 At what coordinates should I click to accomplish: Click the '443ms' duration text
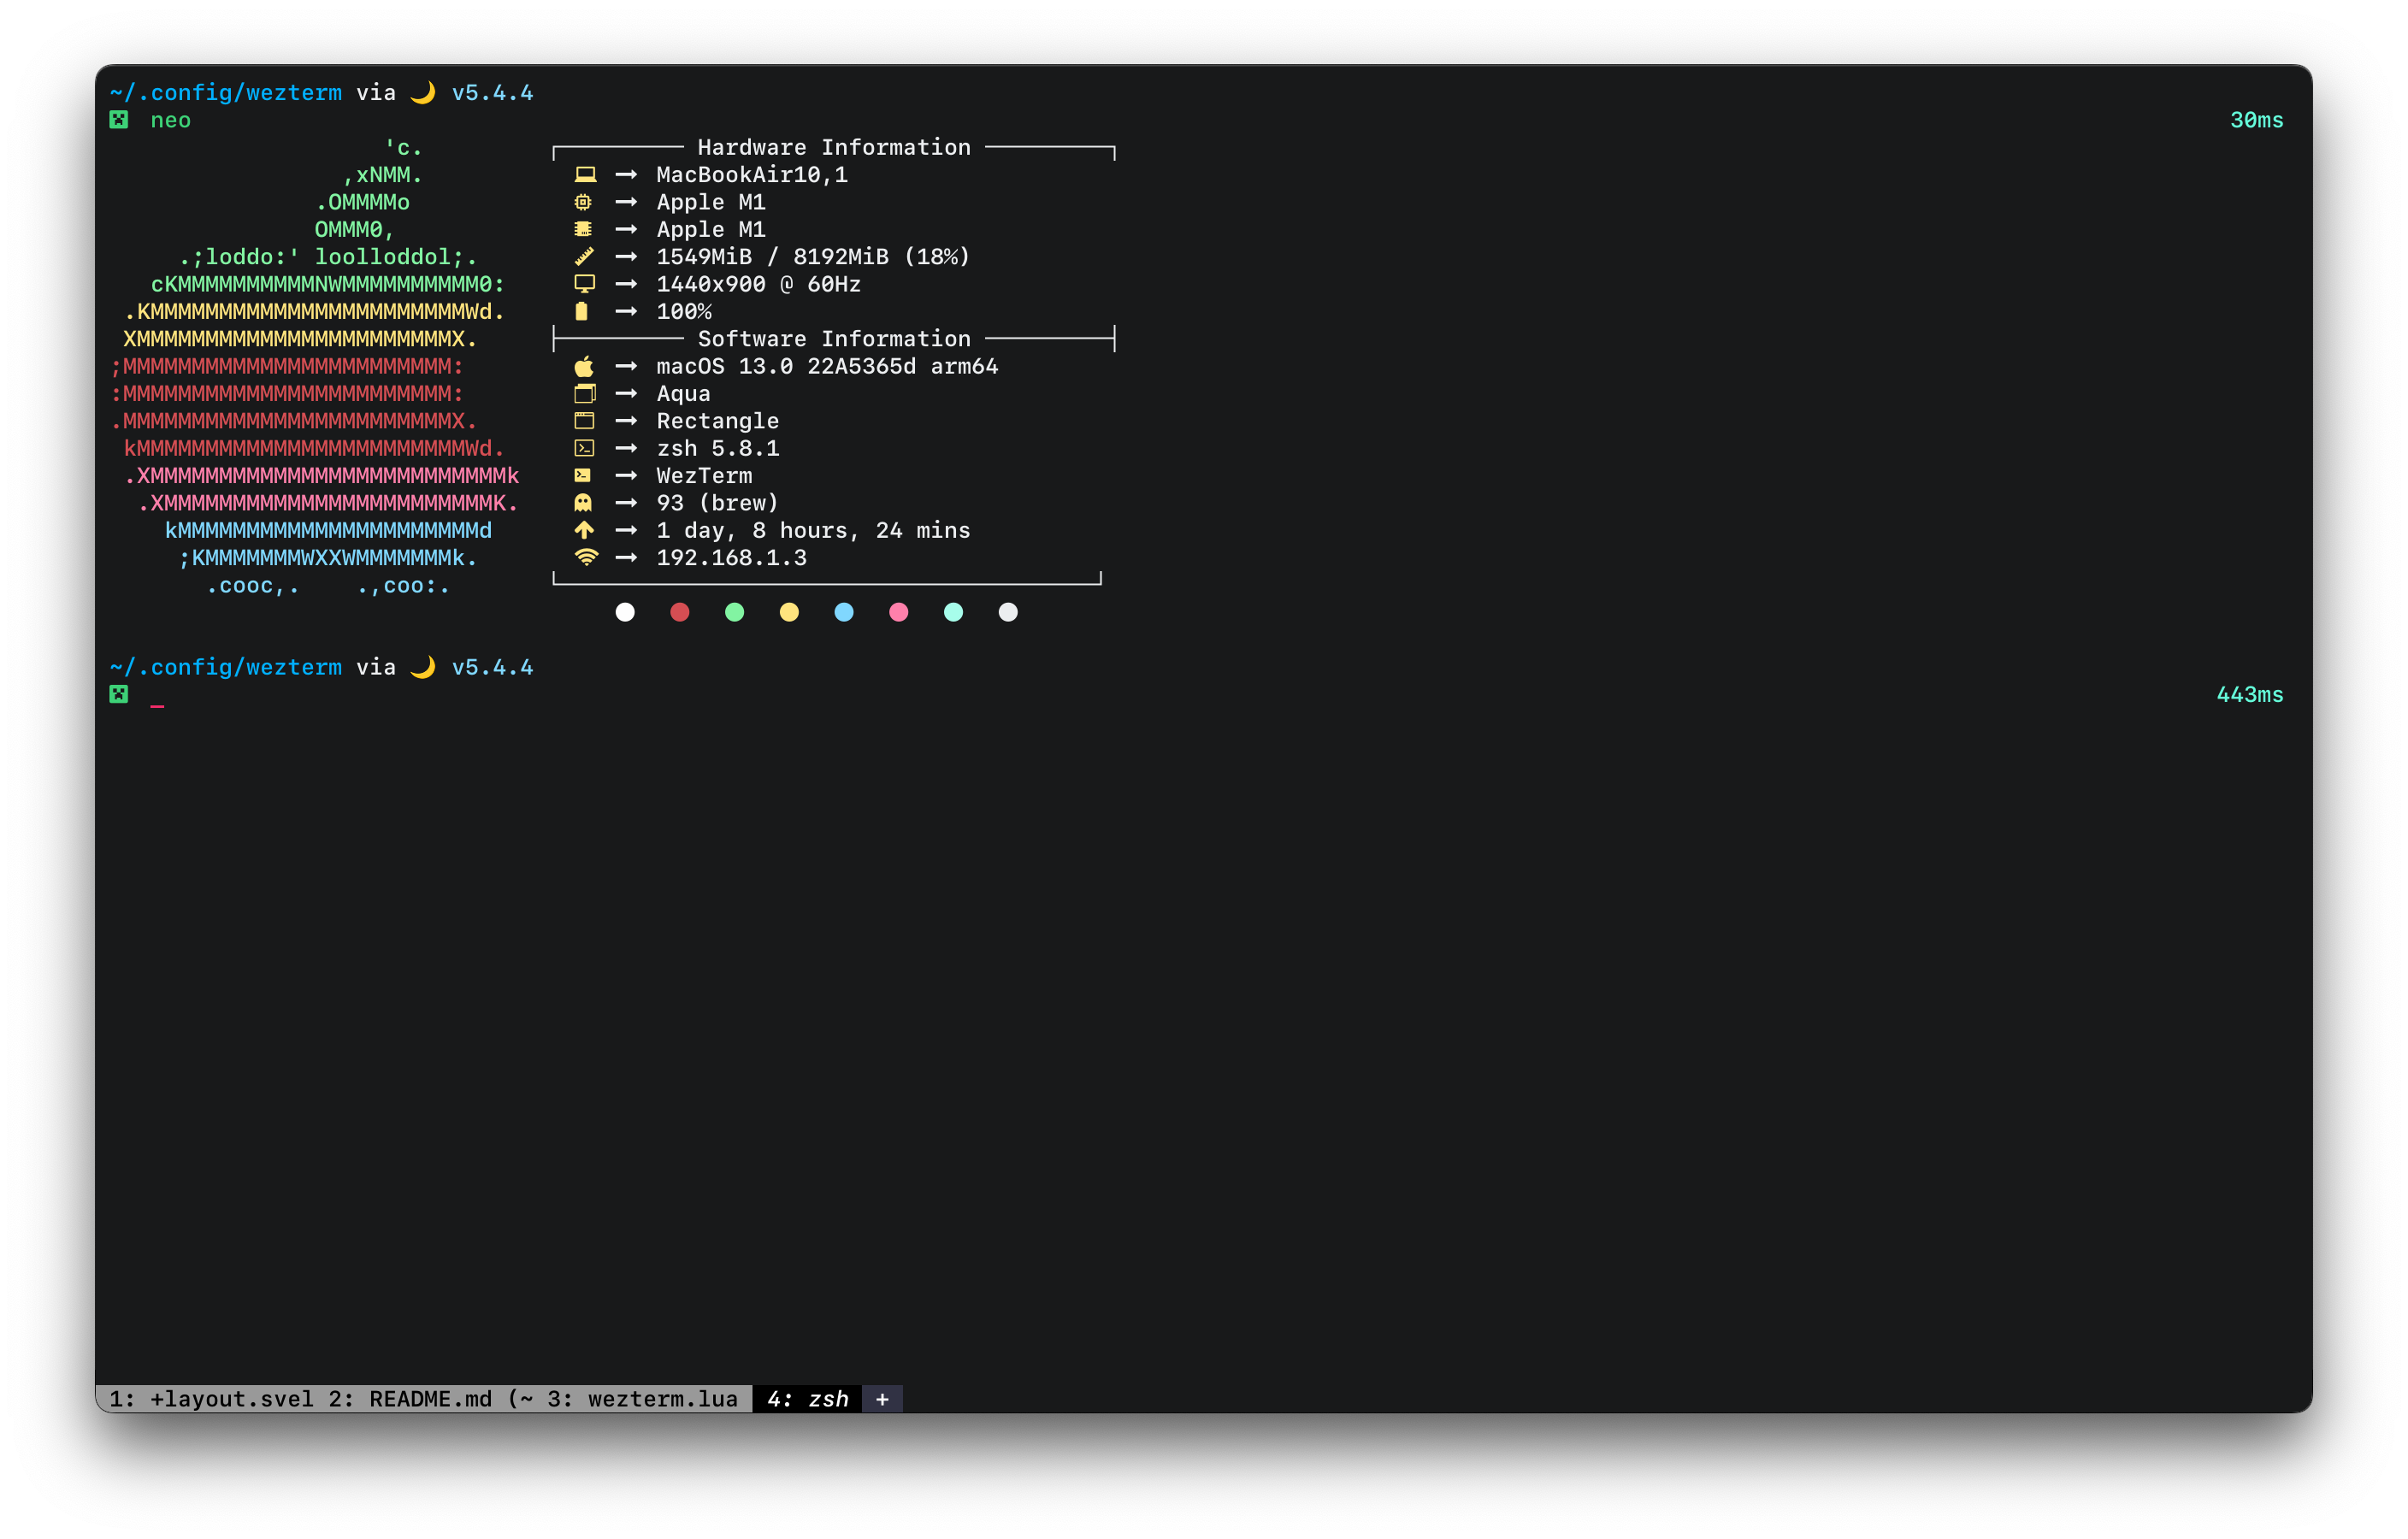(x=2249, y=695)
